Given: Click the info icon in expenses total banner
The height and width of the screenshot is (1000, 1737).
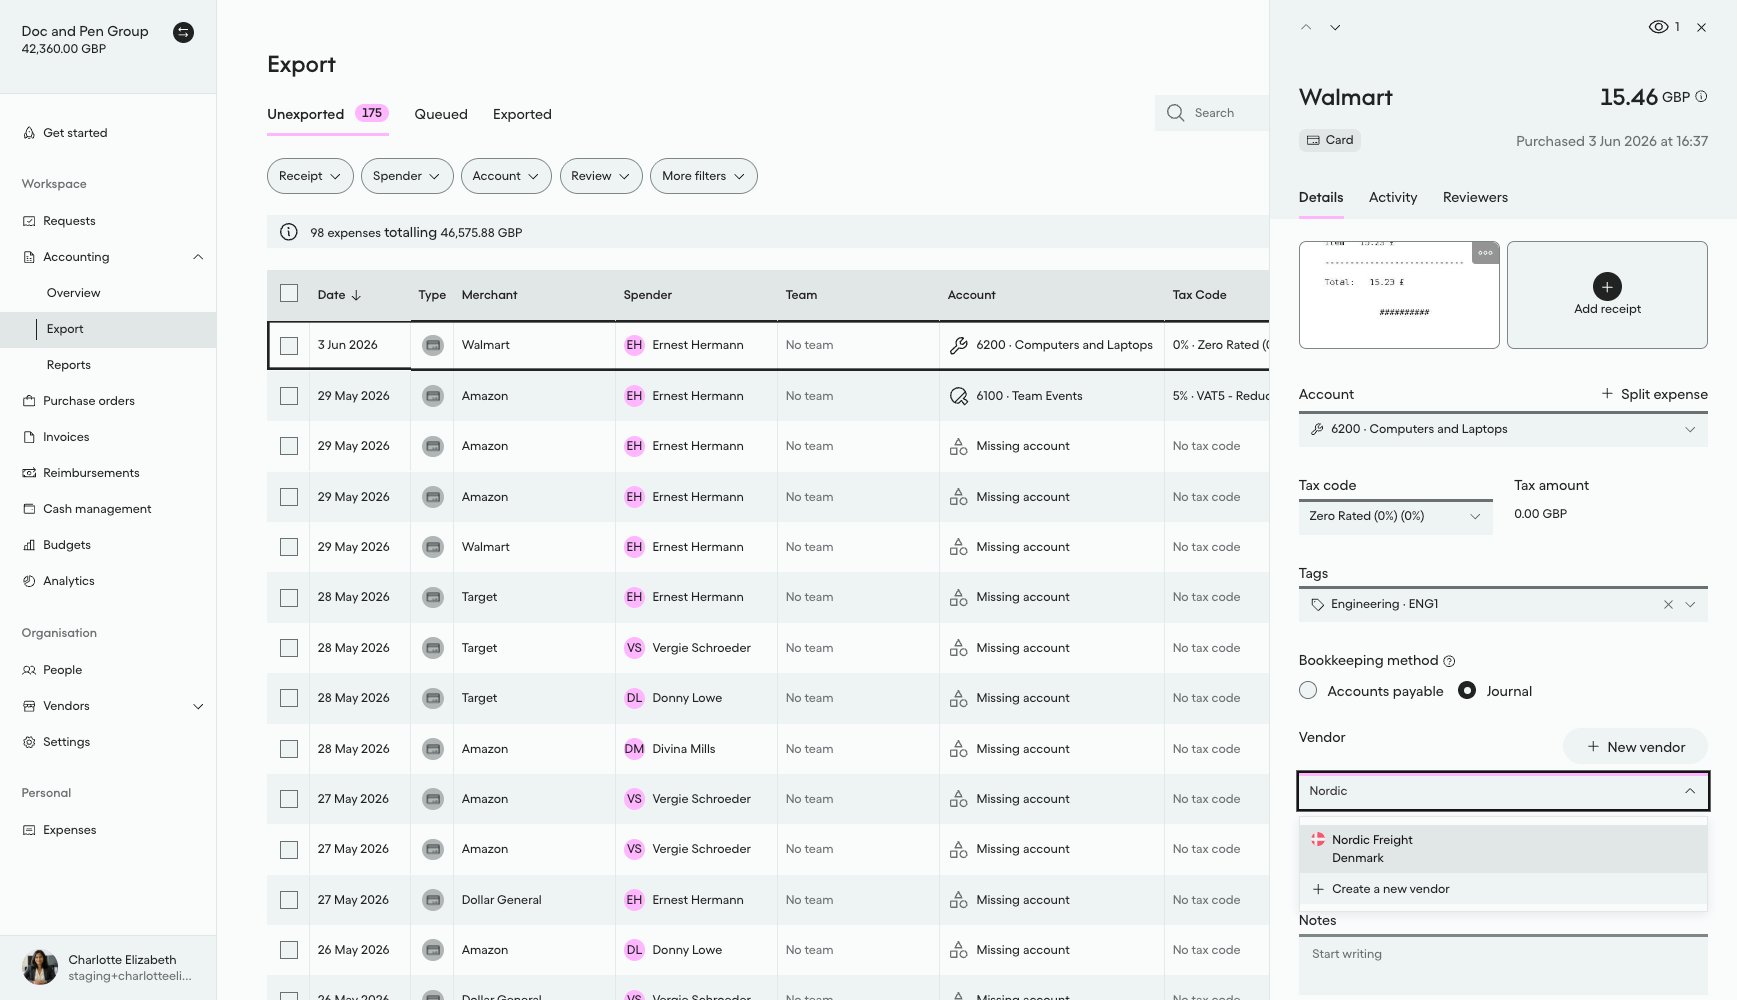Looking at the screenshot, I should click(x=289, y=232).
